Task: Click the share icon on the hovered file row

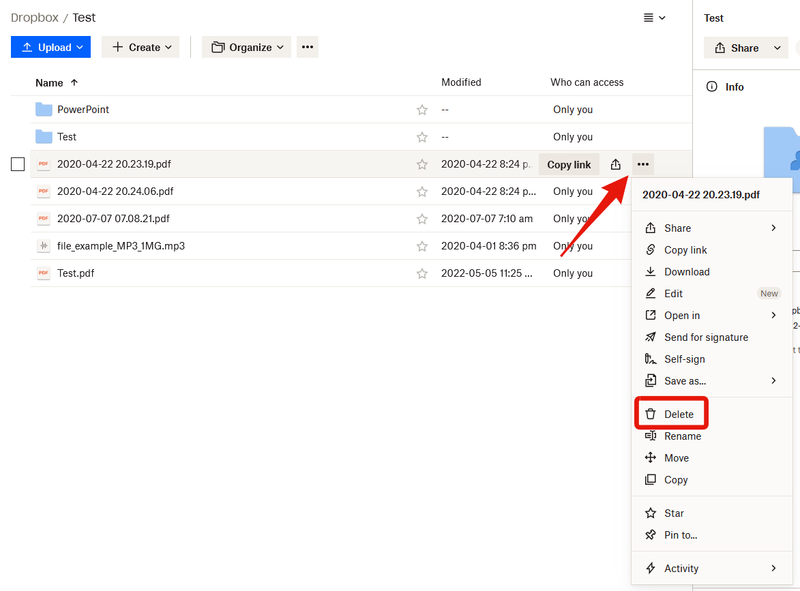Action: click(616, 165)
